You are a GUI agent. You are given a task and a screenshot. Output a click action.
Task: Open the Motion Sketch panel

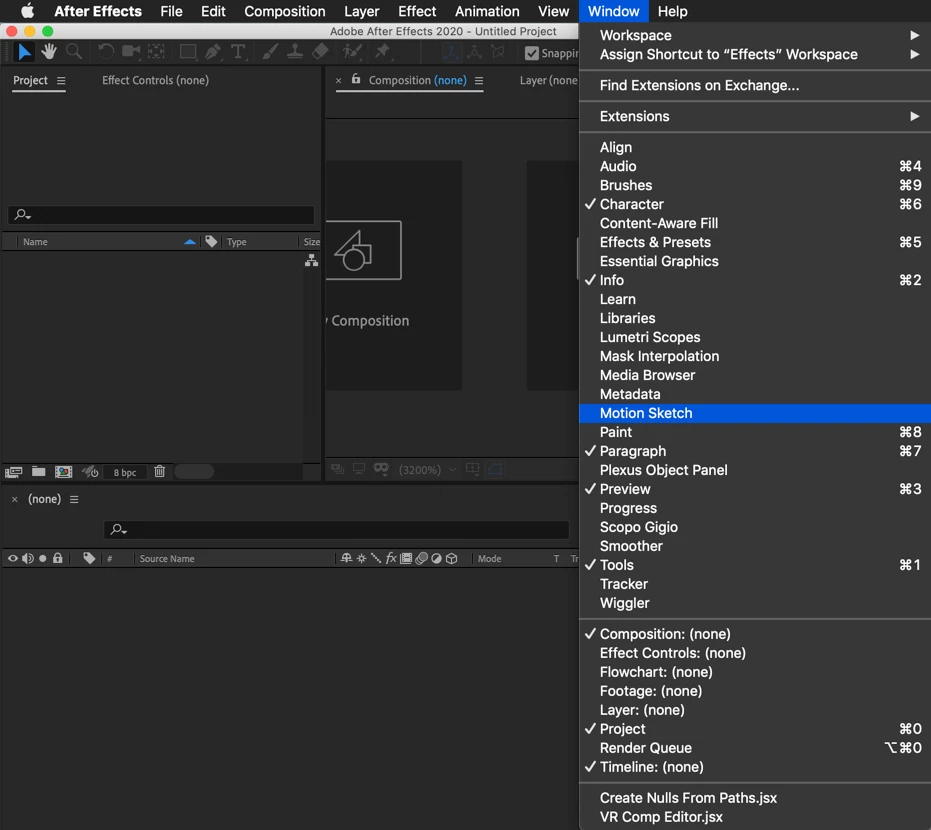(x=755, y=413)
